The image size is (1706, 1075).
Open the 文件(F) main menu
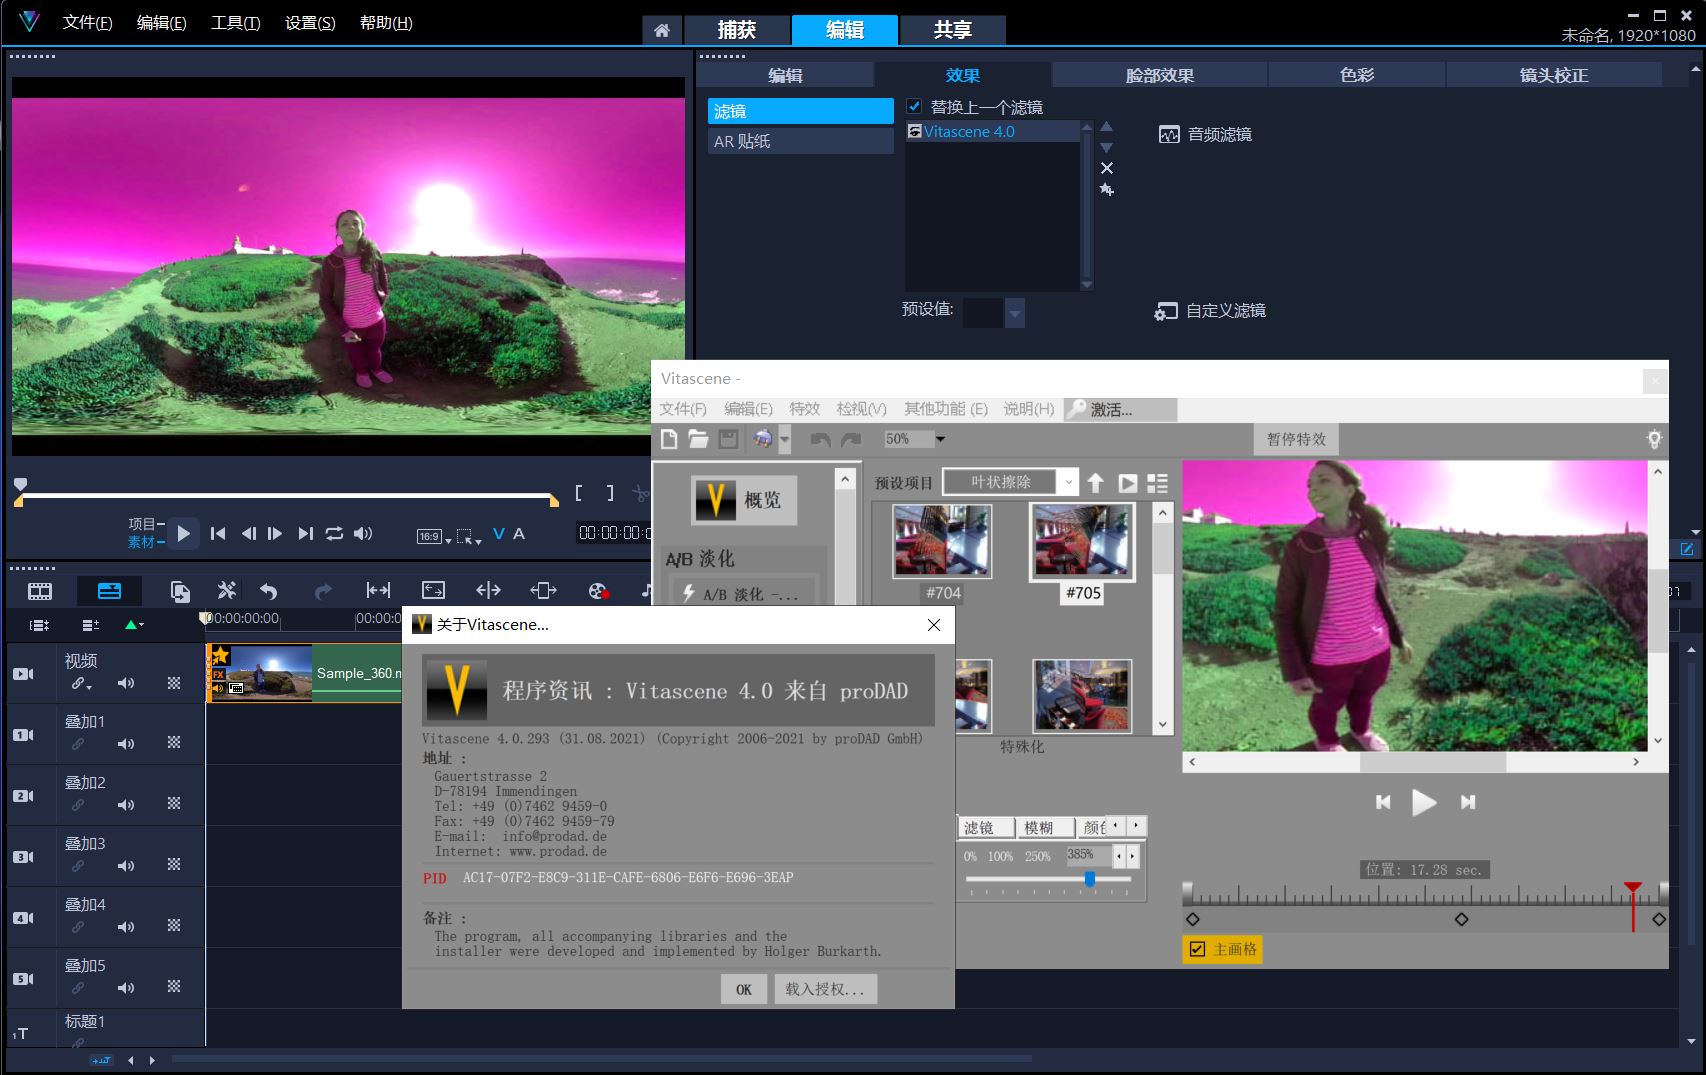tap(87, 22)
